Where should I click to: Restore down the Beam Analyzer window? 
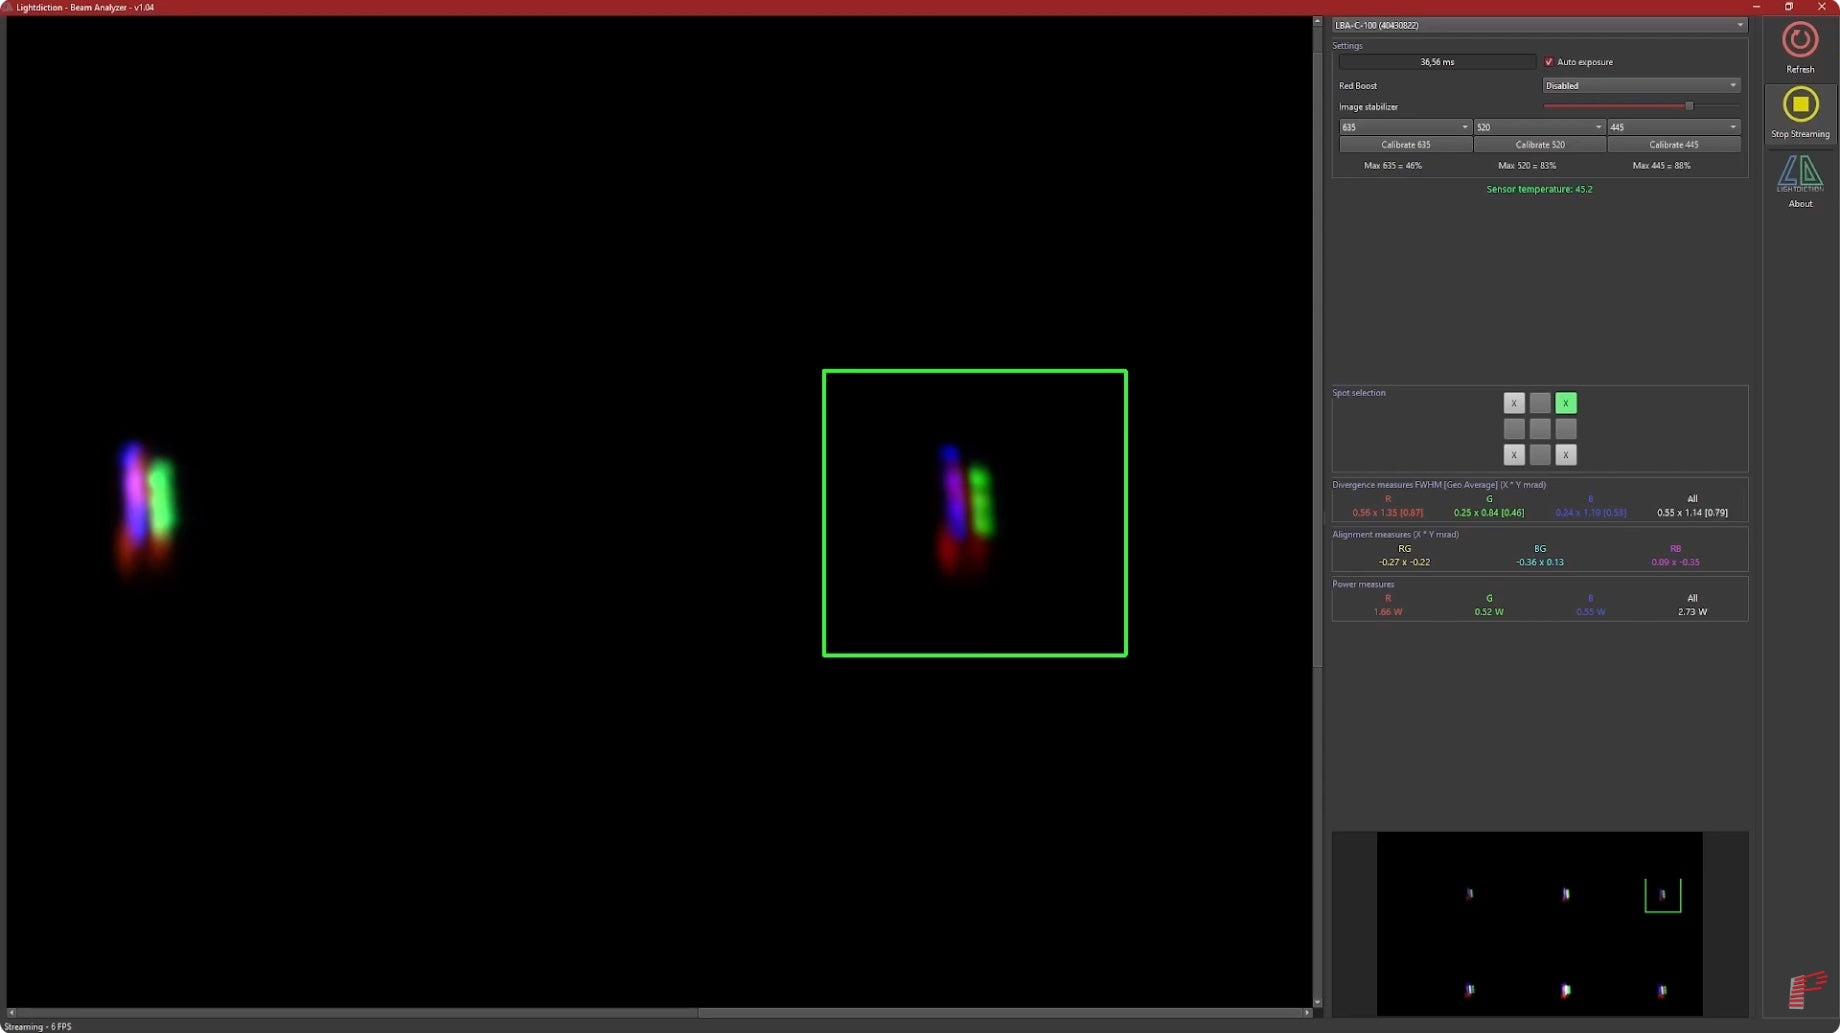(x=1789, y=7)
